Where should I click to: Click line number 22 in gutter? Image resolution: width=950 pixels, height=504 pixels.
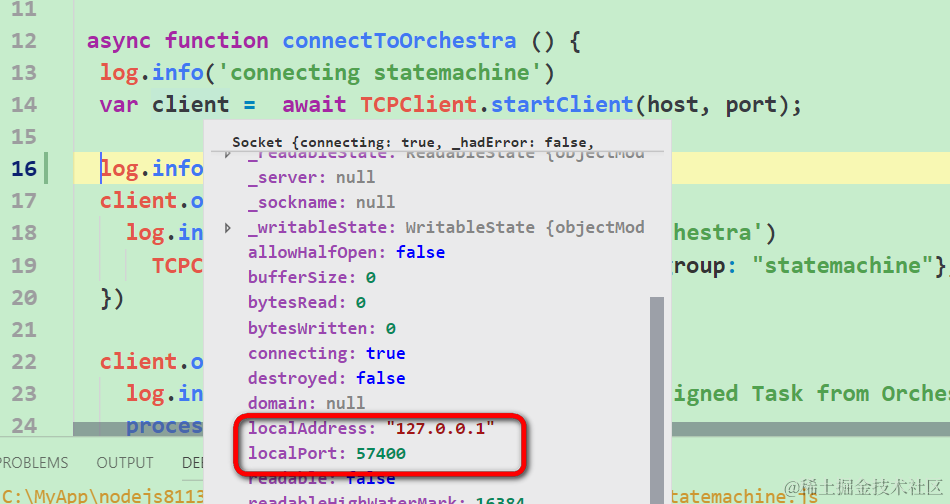24,362
